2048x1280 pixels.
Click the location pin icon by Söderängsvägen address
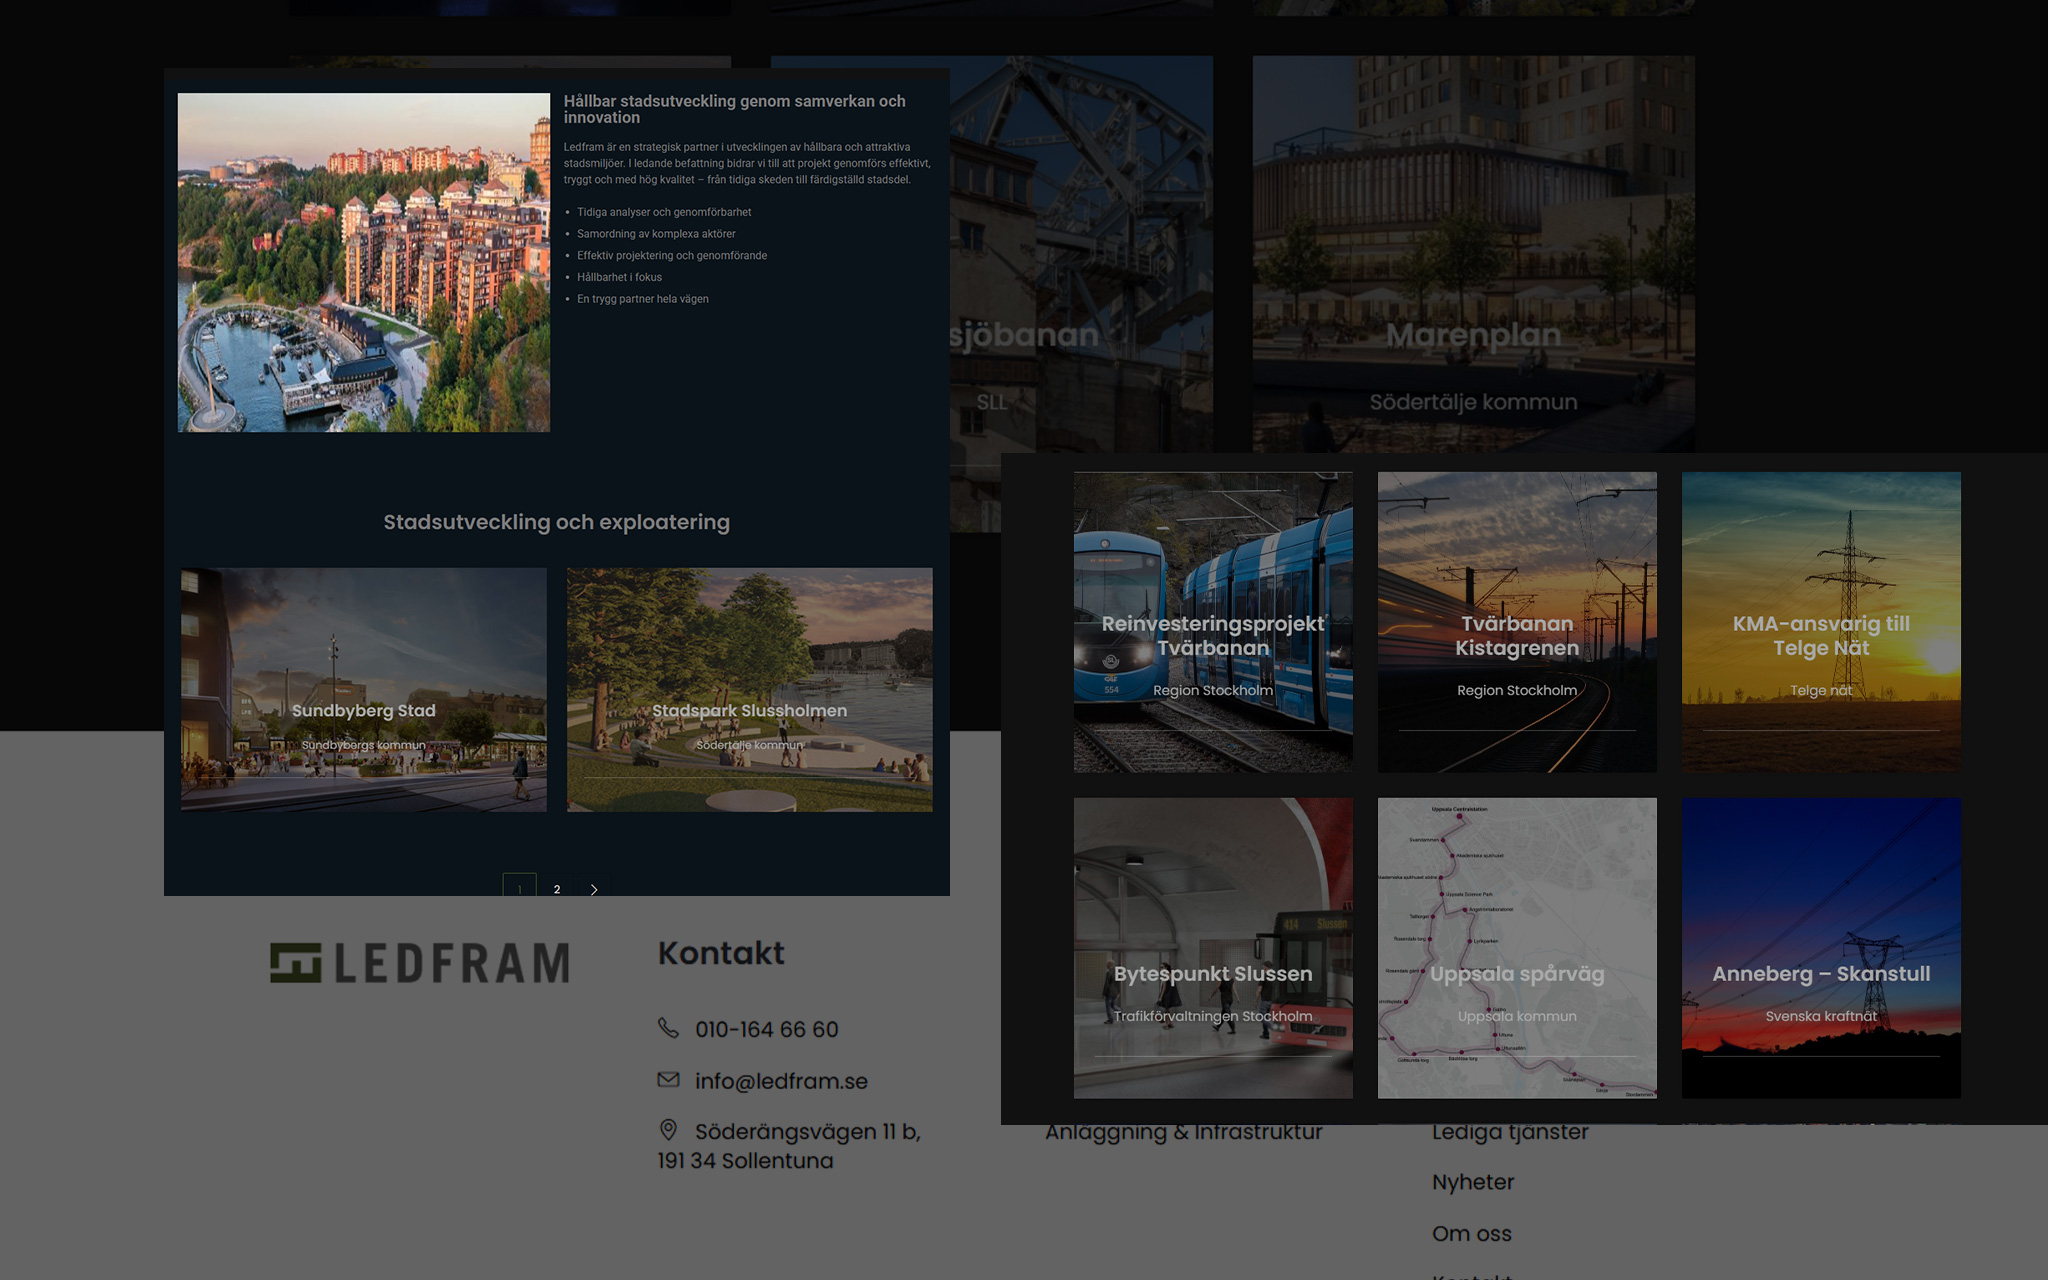[x=668, y=1130]
